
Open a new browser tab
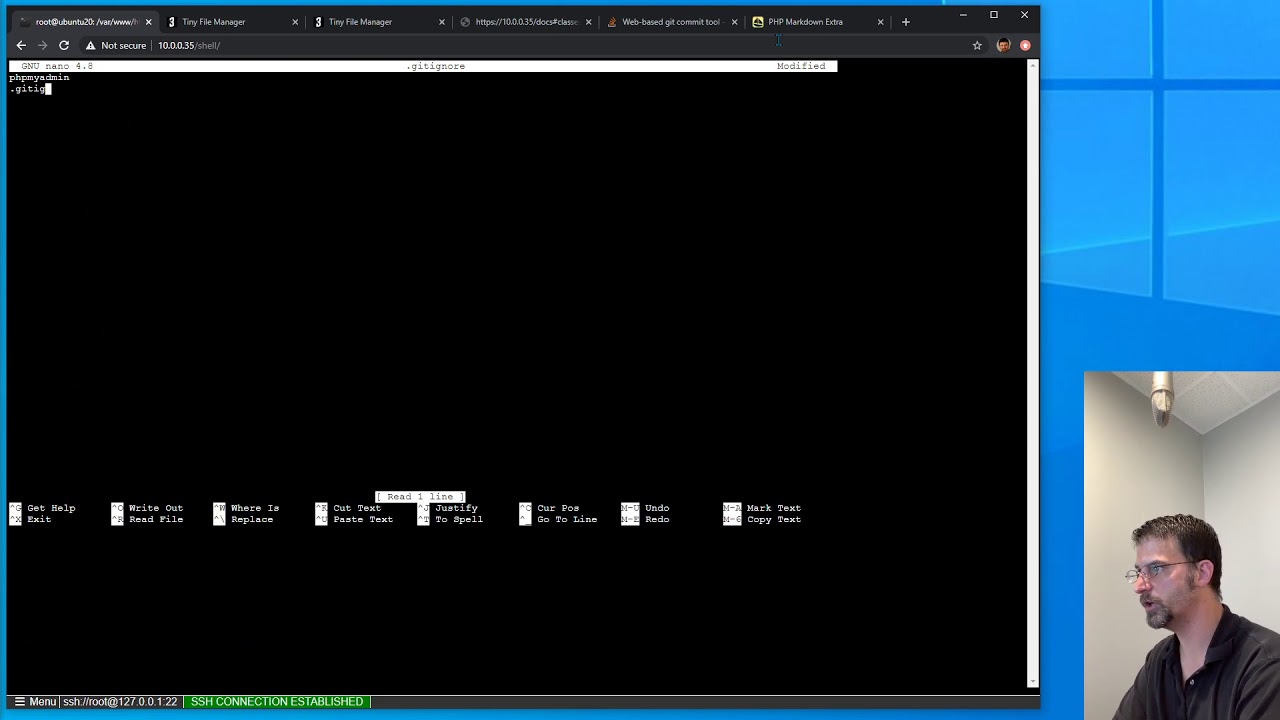(906, 22)
